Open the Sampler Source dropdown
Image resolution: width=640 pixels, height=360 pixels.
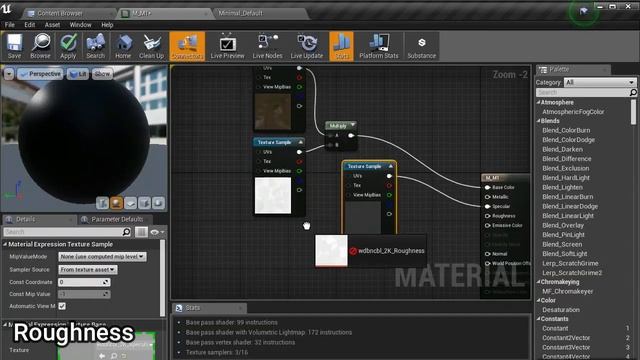pos(88,270)
